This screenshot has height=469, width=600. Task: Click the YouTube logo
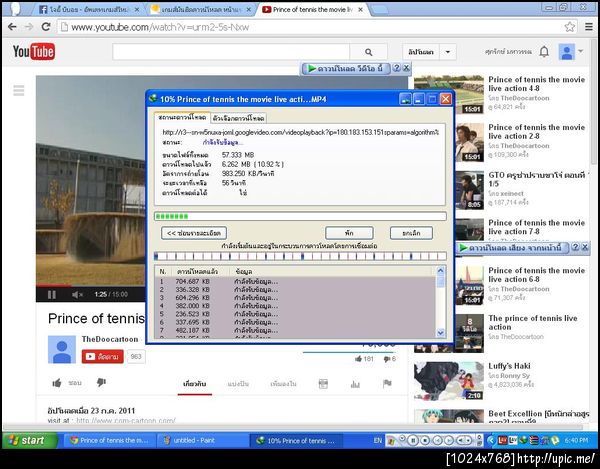click(34, 52)
